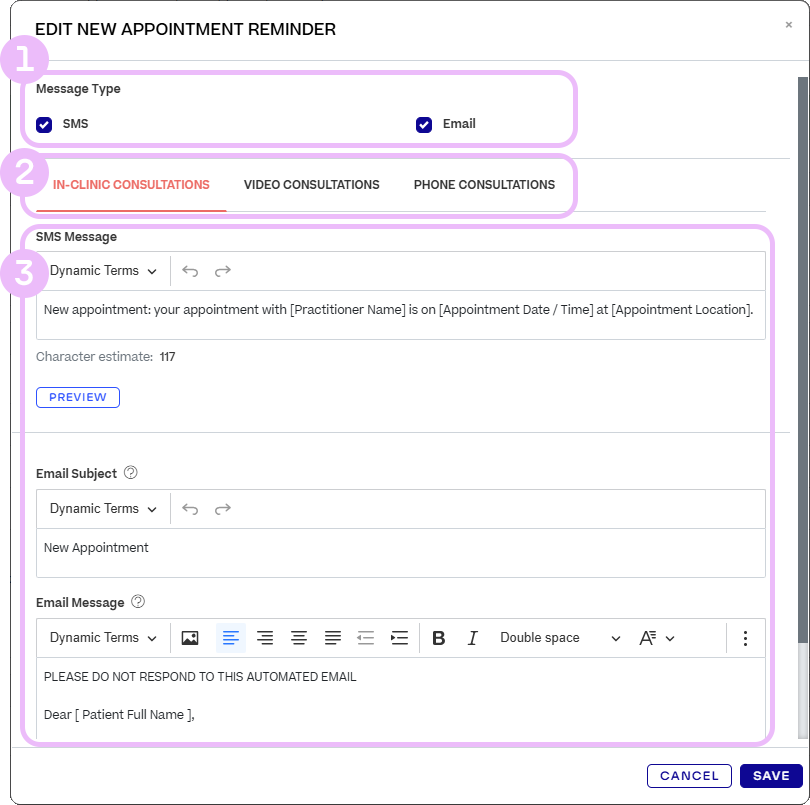Toggle the Email message type checkbox
This screenshot has width=810, height=805.
click(x=424, y=125)
